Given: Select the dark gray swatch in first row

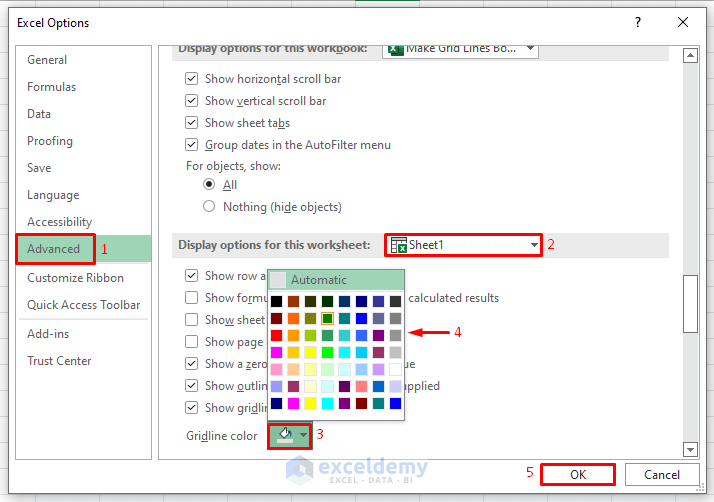Looking at the screenshot, I should coord(396,301).
